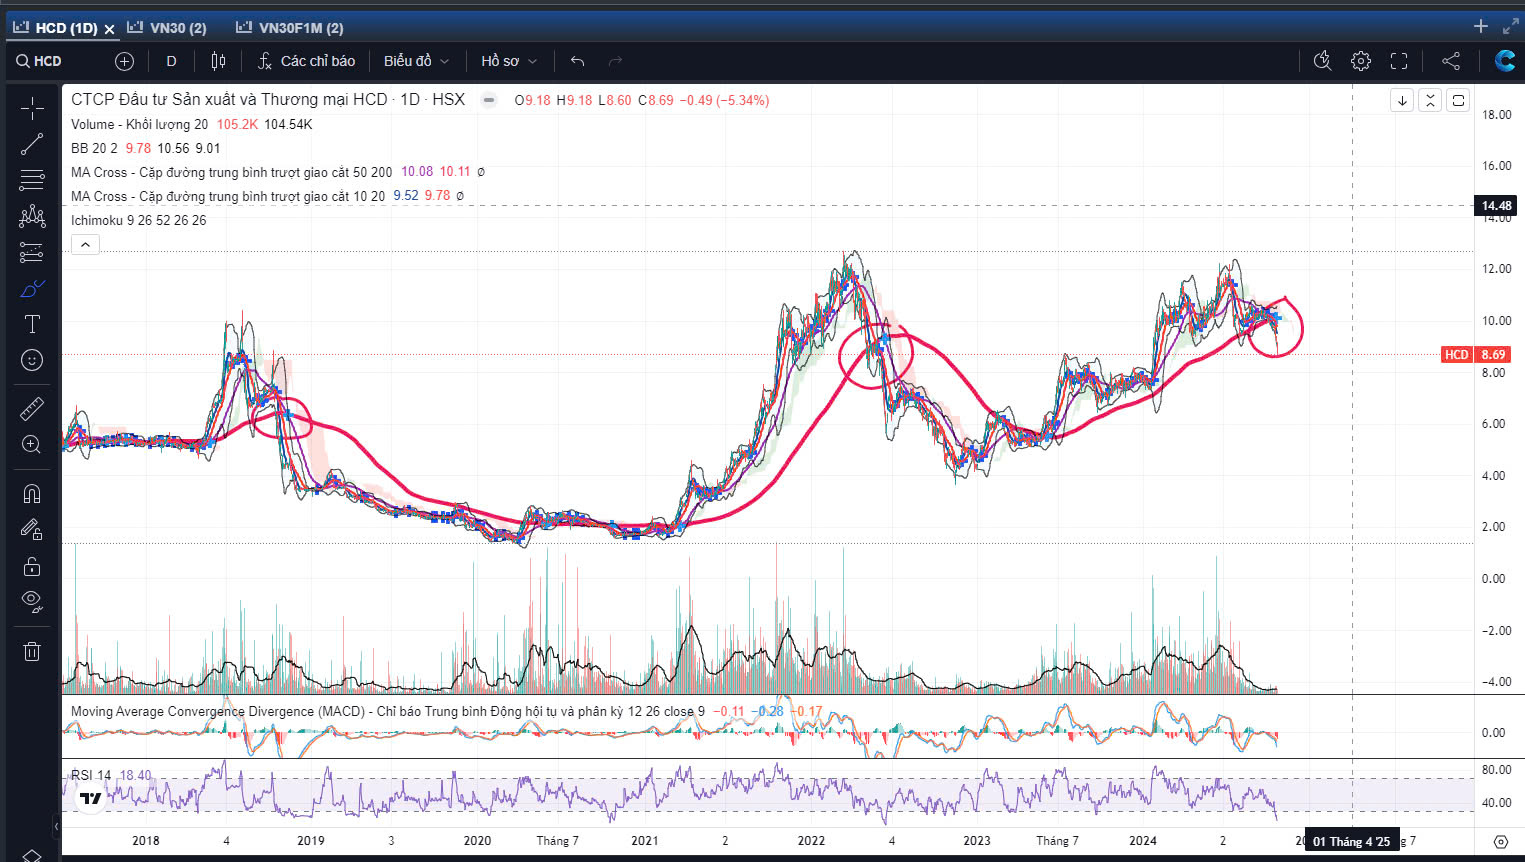
Task: Switch to the VN30F1M (2) tab
Action: pos(291,28)
